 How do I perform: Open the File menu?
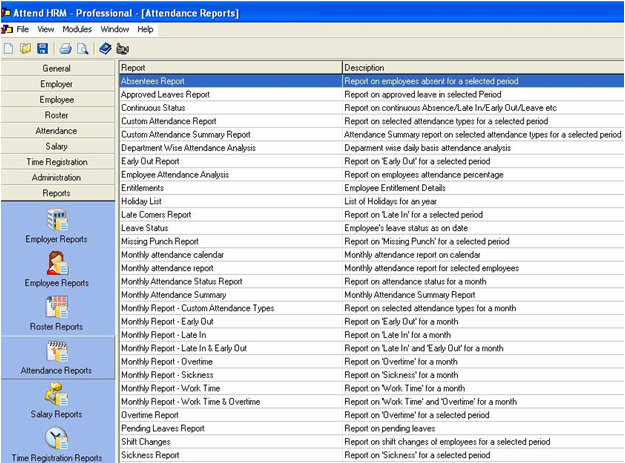[23, 29]
